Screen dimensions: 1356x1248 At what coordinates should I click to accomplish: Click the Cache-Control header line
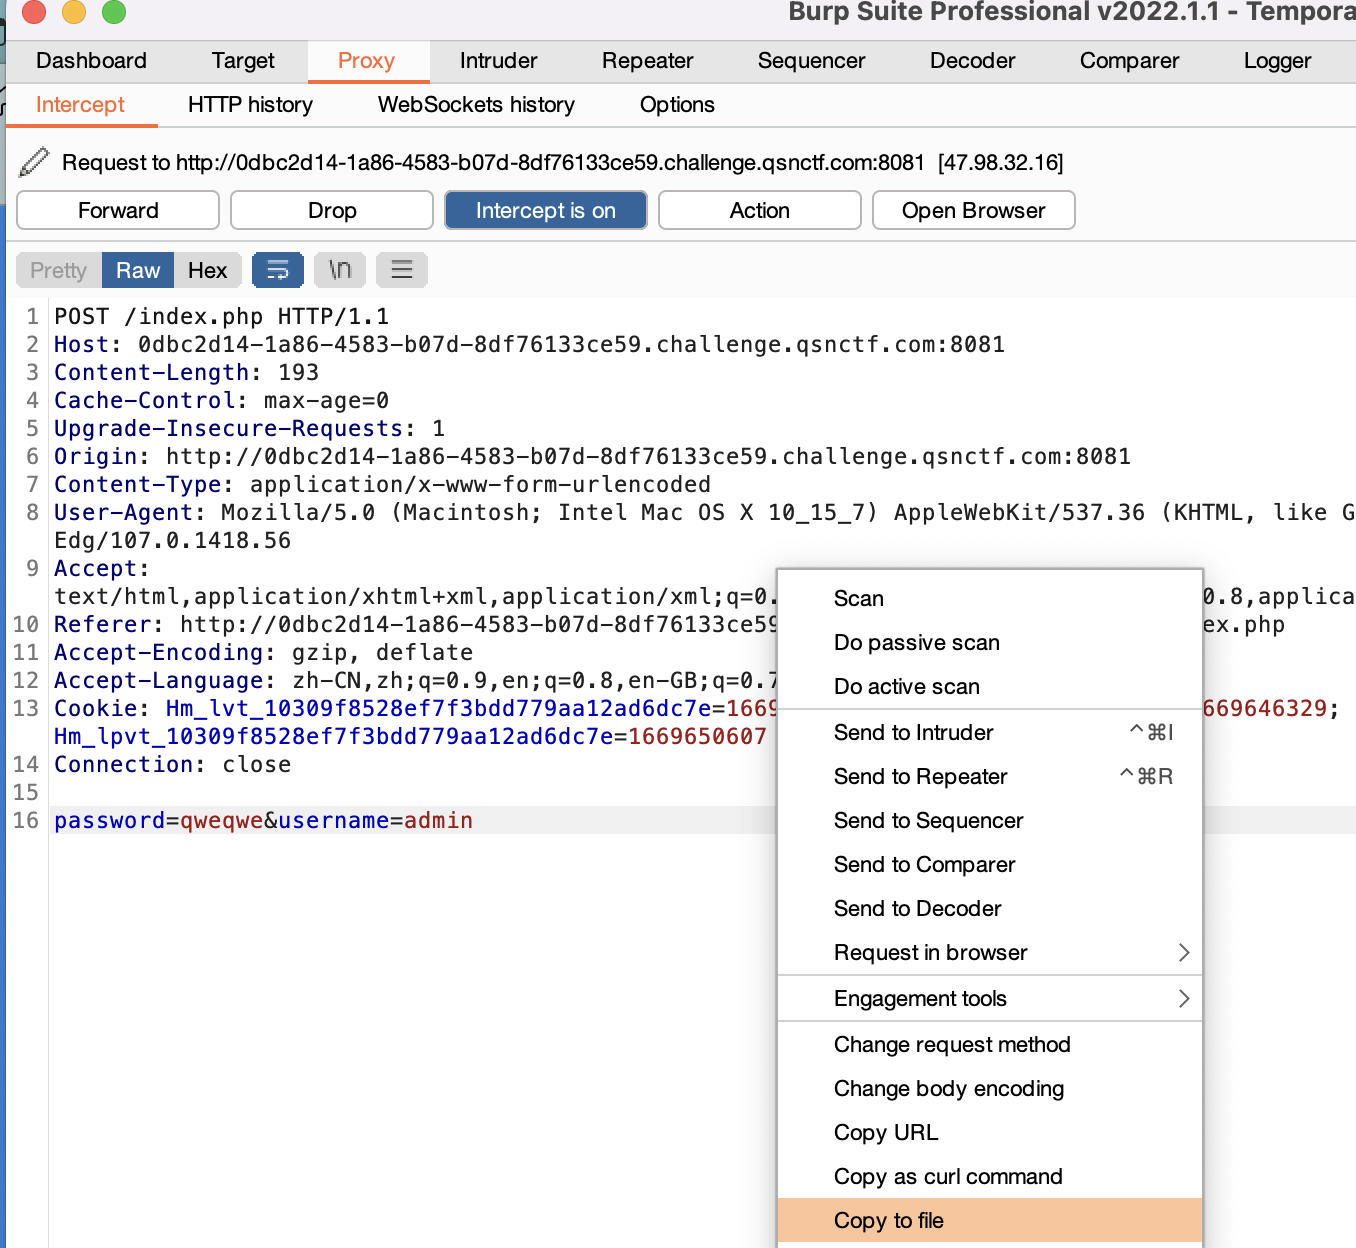pos(221,400)
